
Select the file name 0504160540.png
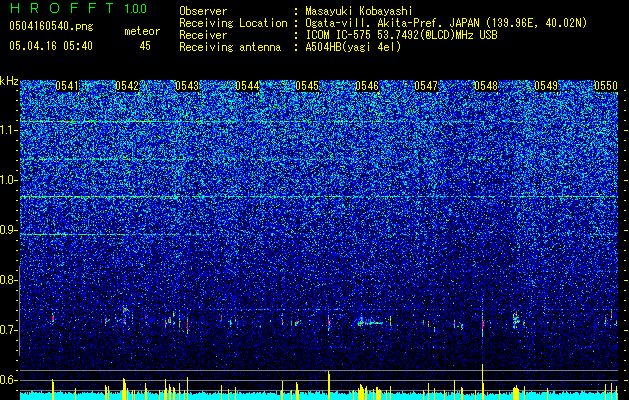(51, 26)
